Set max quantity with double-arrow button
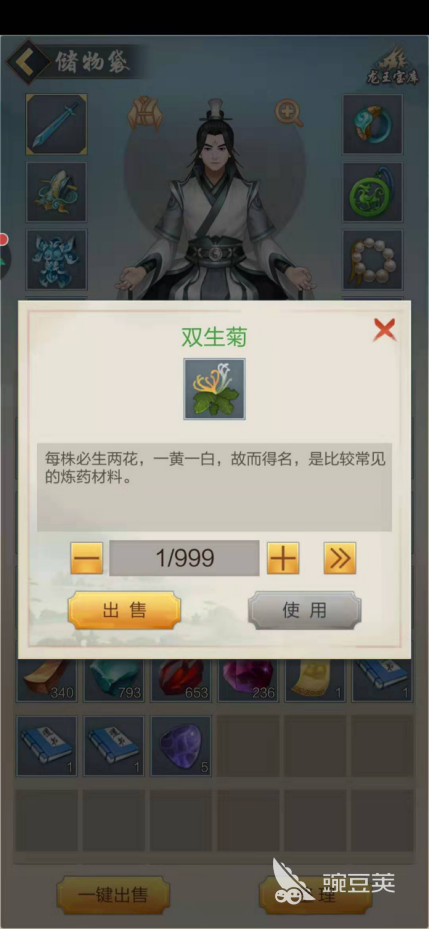This screenshot has width=429, height=929. click(340, 558)
